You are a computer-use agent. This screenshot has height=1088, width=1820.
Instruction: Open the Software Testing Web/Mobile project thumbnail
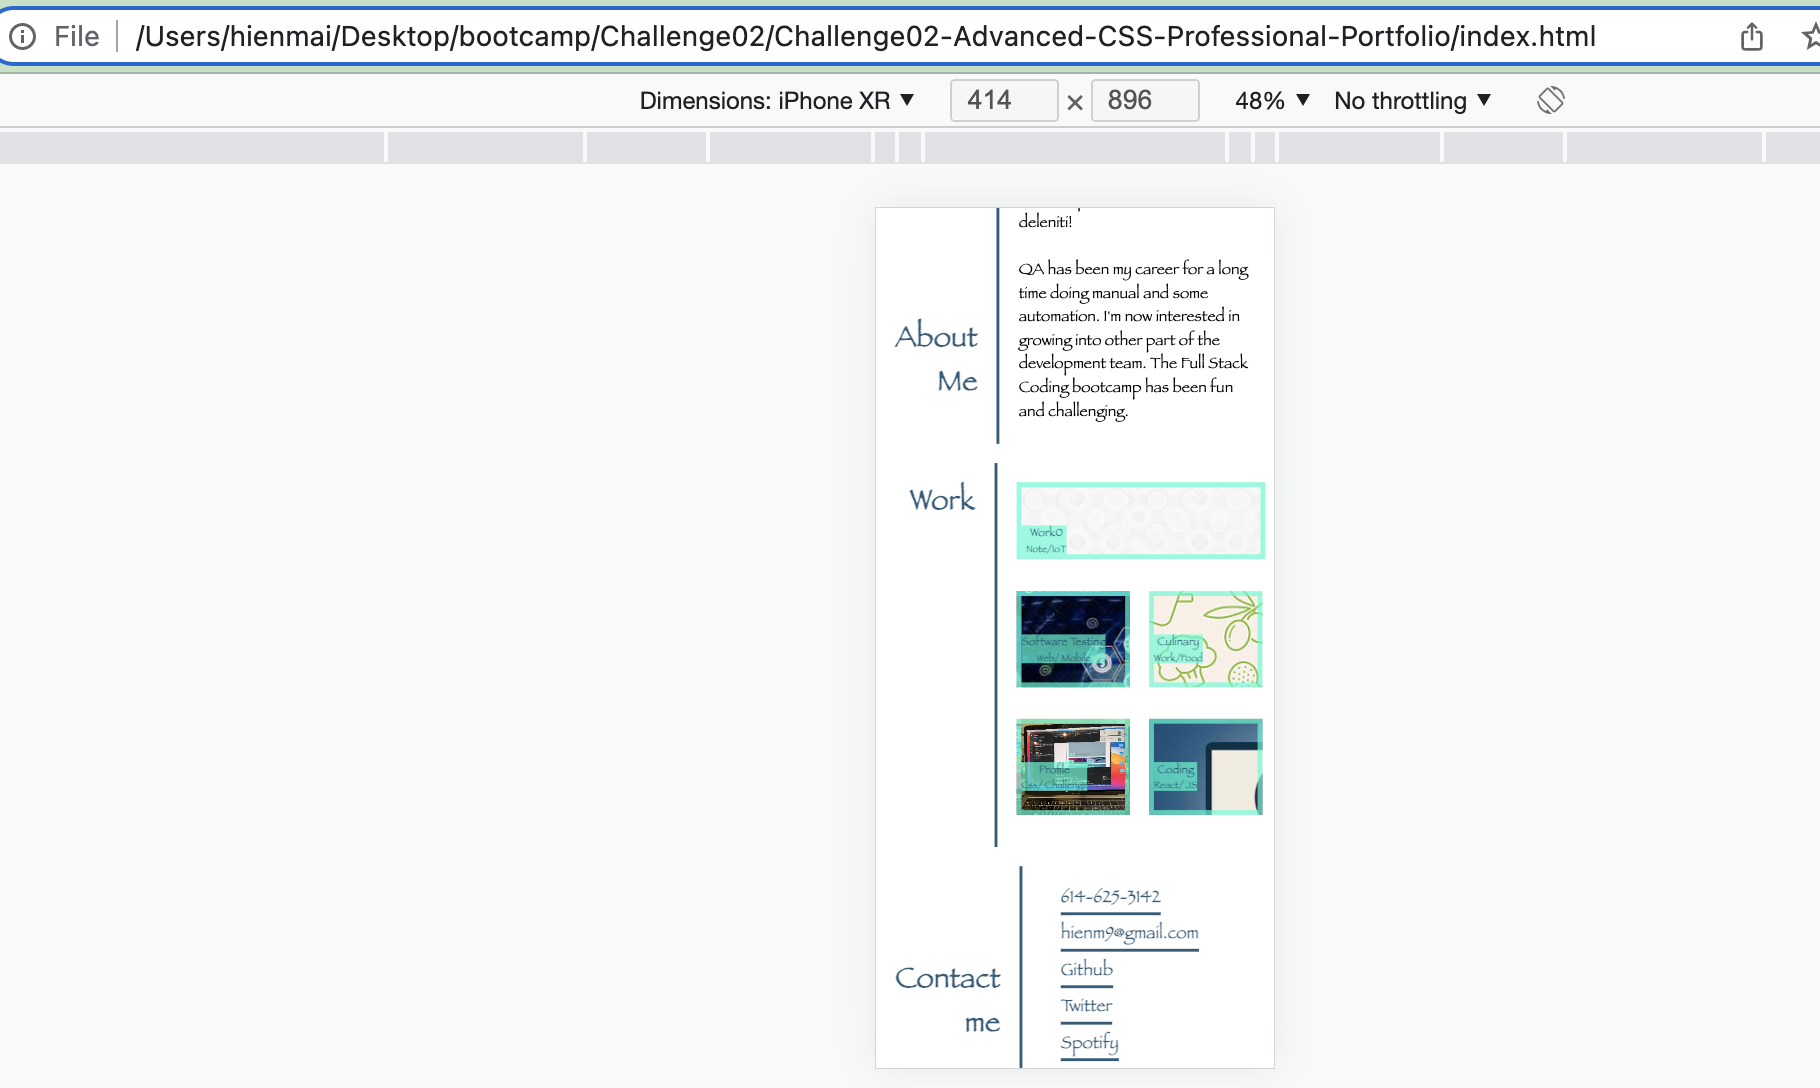click(x=1072, y=639)
